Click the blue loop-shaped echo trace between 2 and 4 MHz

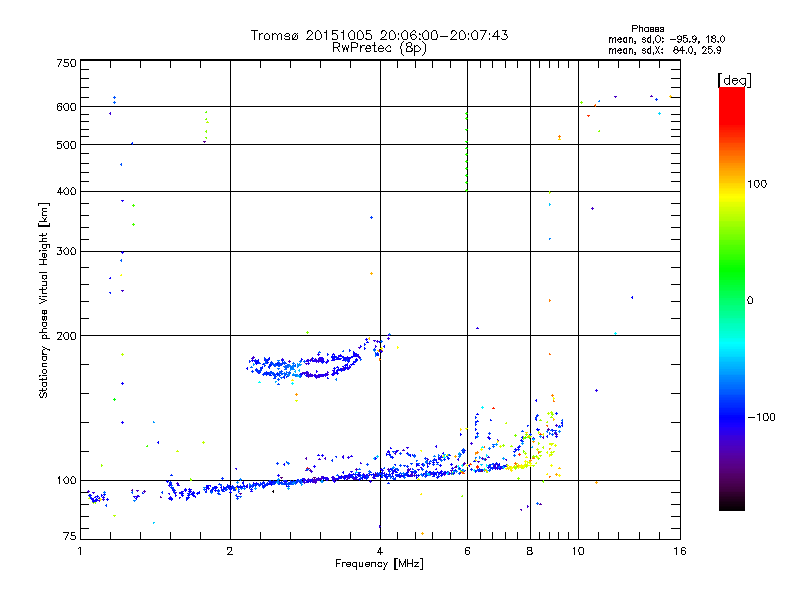(x=306, y=366)
